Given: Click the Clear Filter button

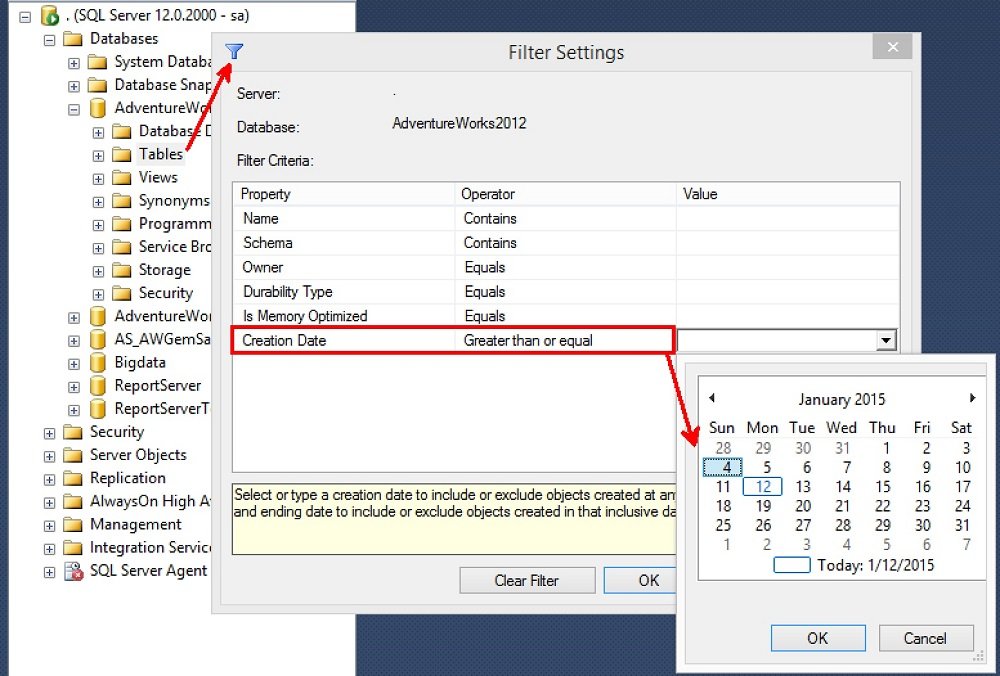Looking at the screenshot, I should click(527, 580).
